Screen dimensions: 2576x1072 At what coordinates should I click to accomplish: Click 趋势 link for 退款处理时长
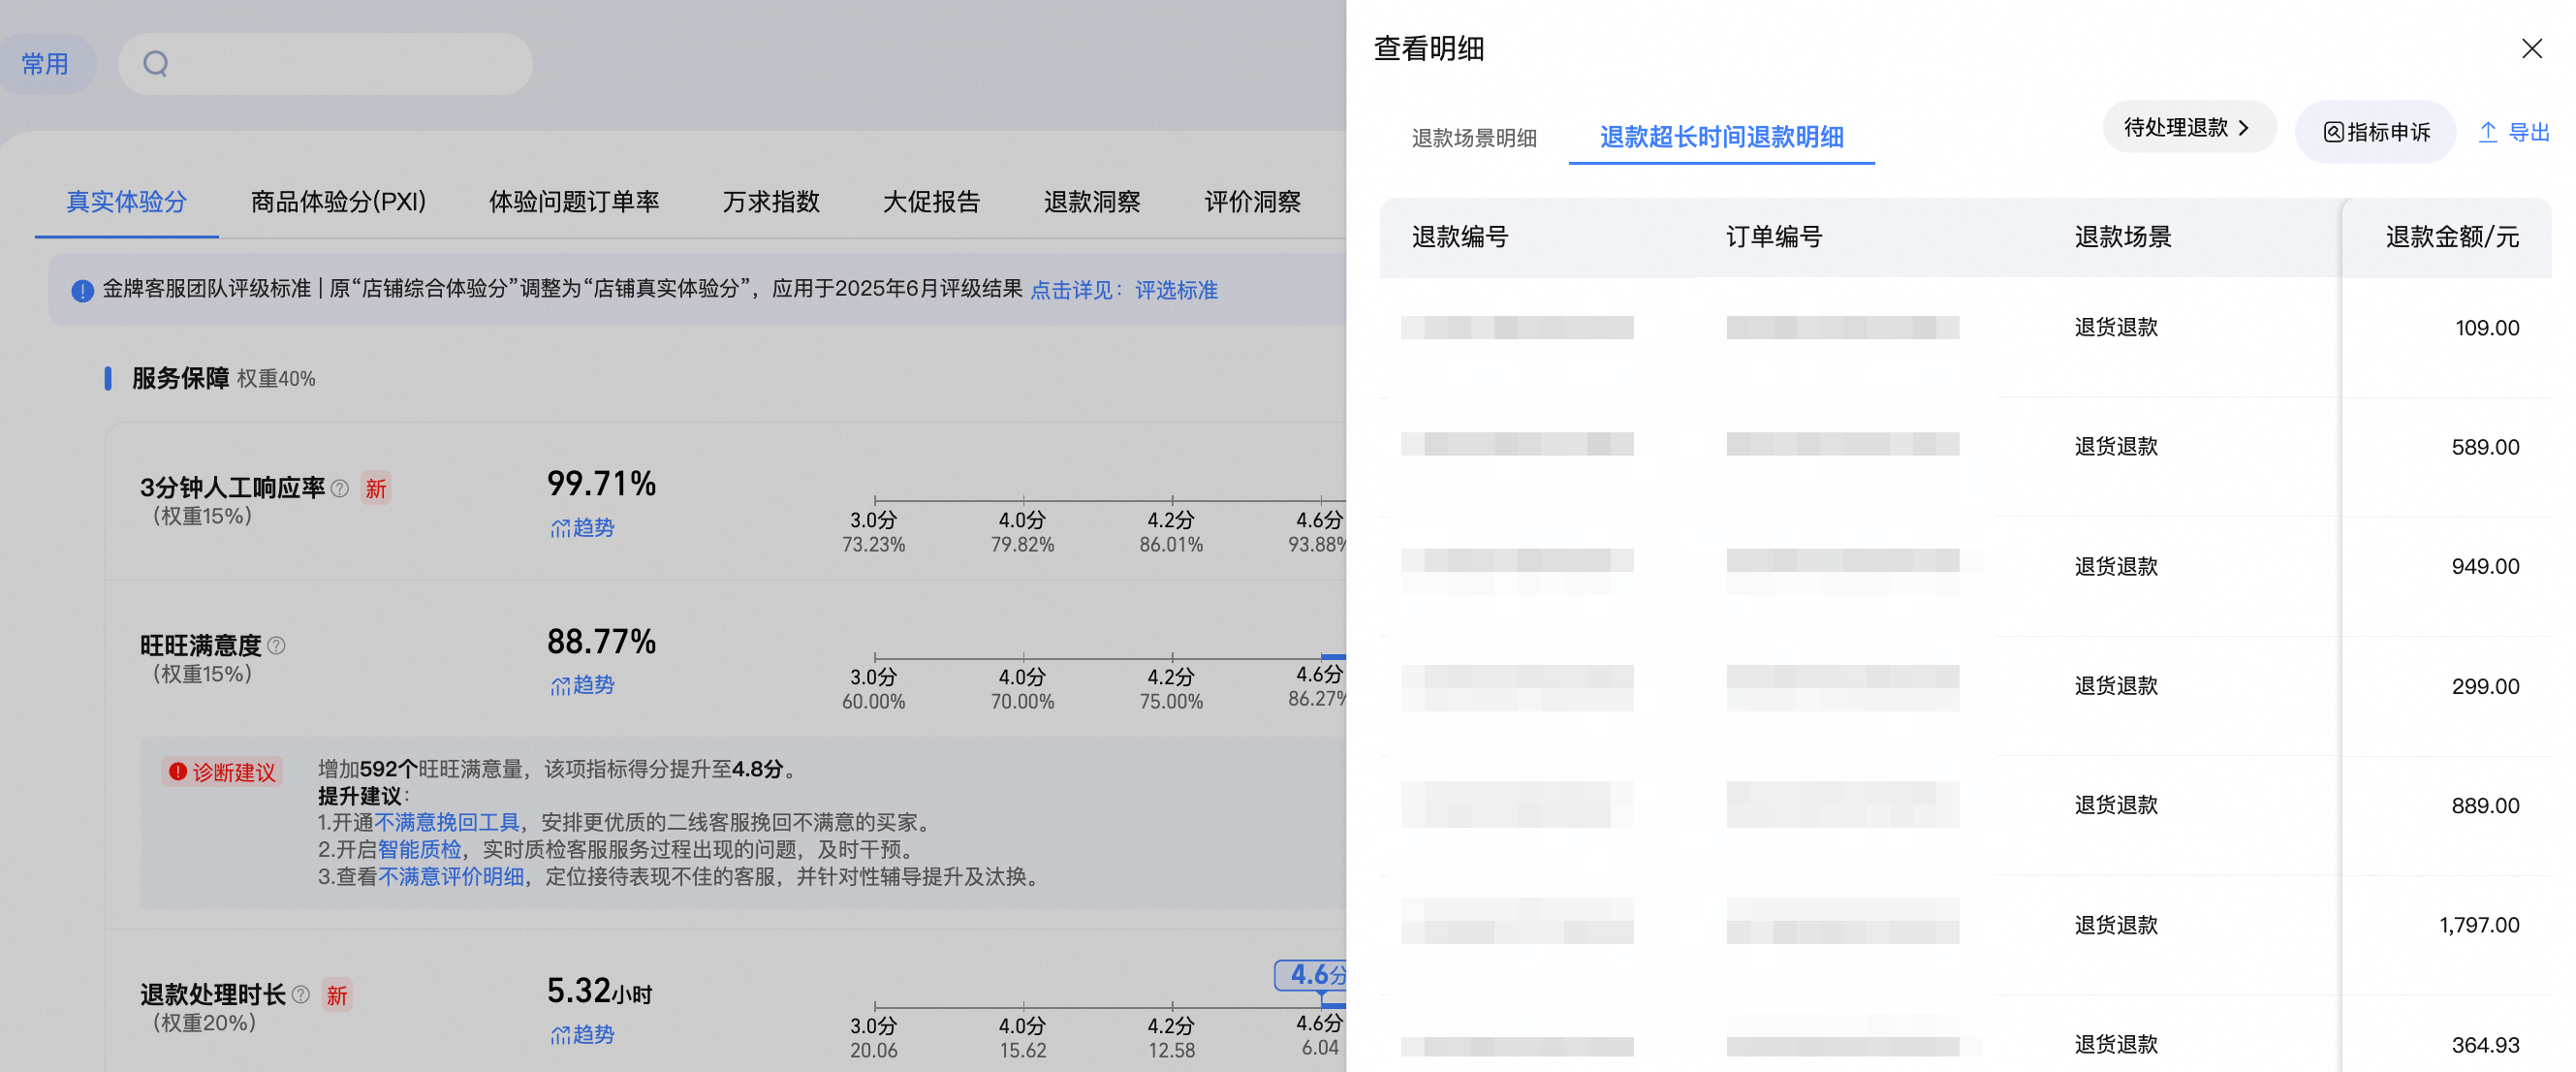click(x=582, y=1034)
